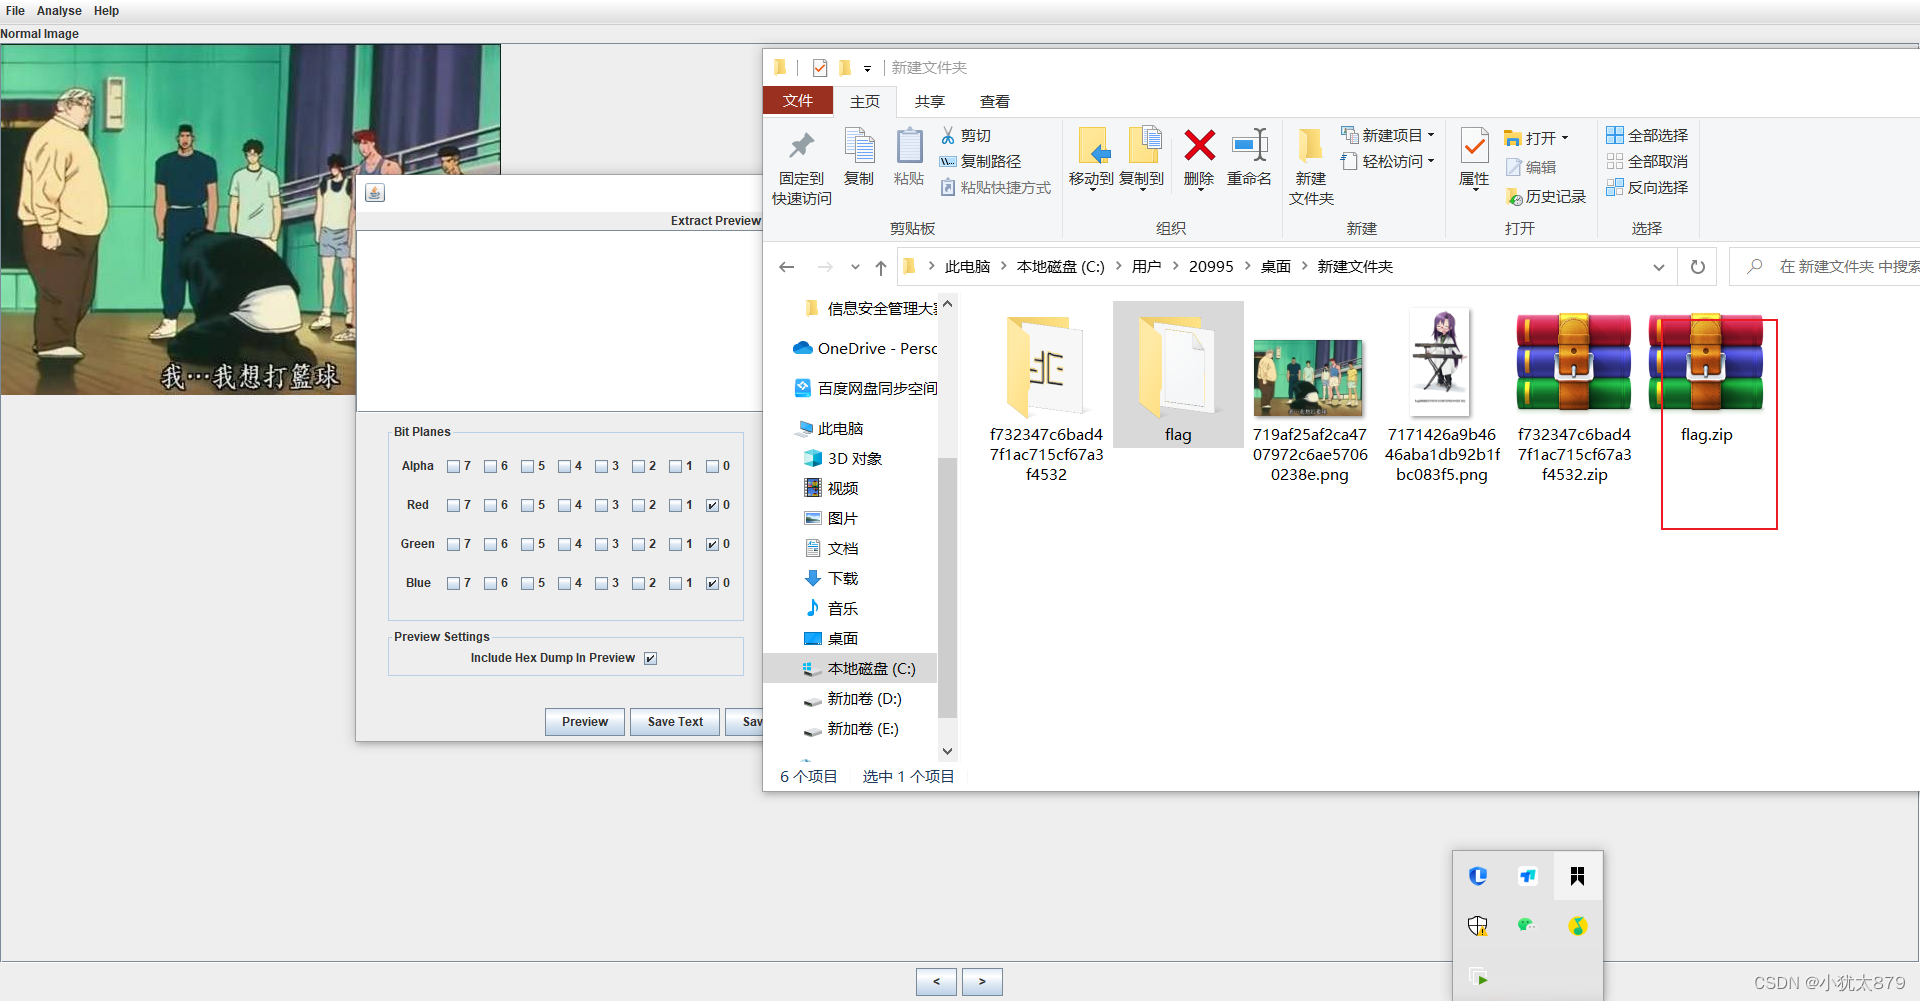The width and height of the screenshot is (1920, 1001).
Task: Click the Select none icon
Action: (x=1615, y=161)
